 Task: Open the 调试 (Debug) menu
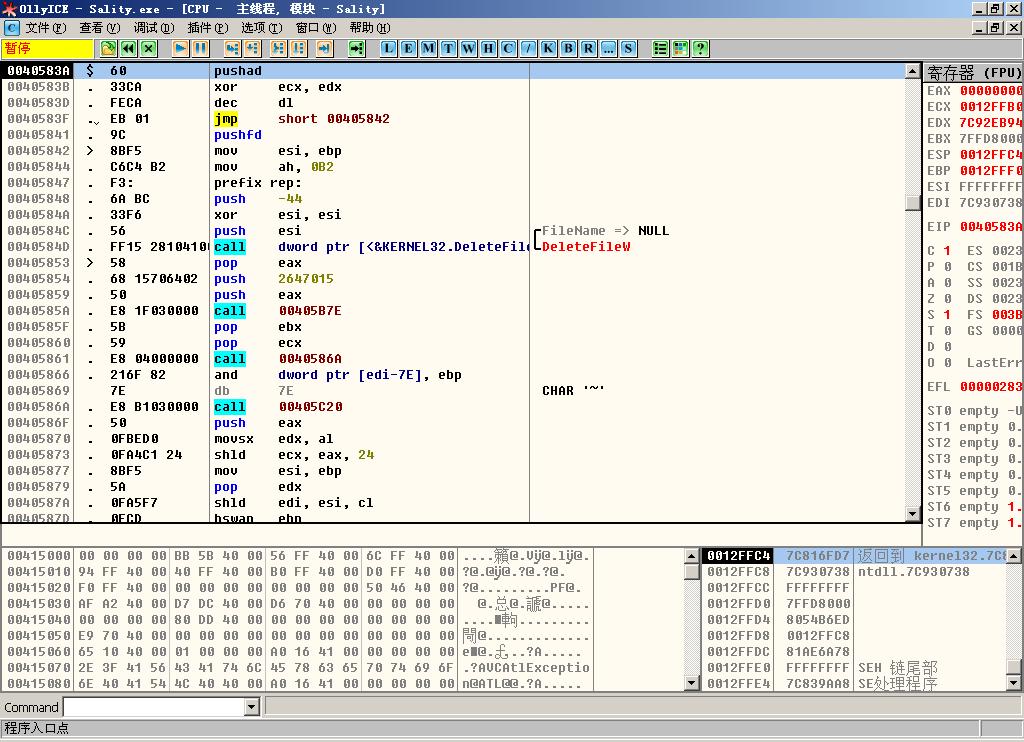coord(152,27)
